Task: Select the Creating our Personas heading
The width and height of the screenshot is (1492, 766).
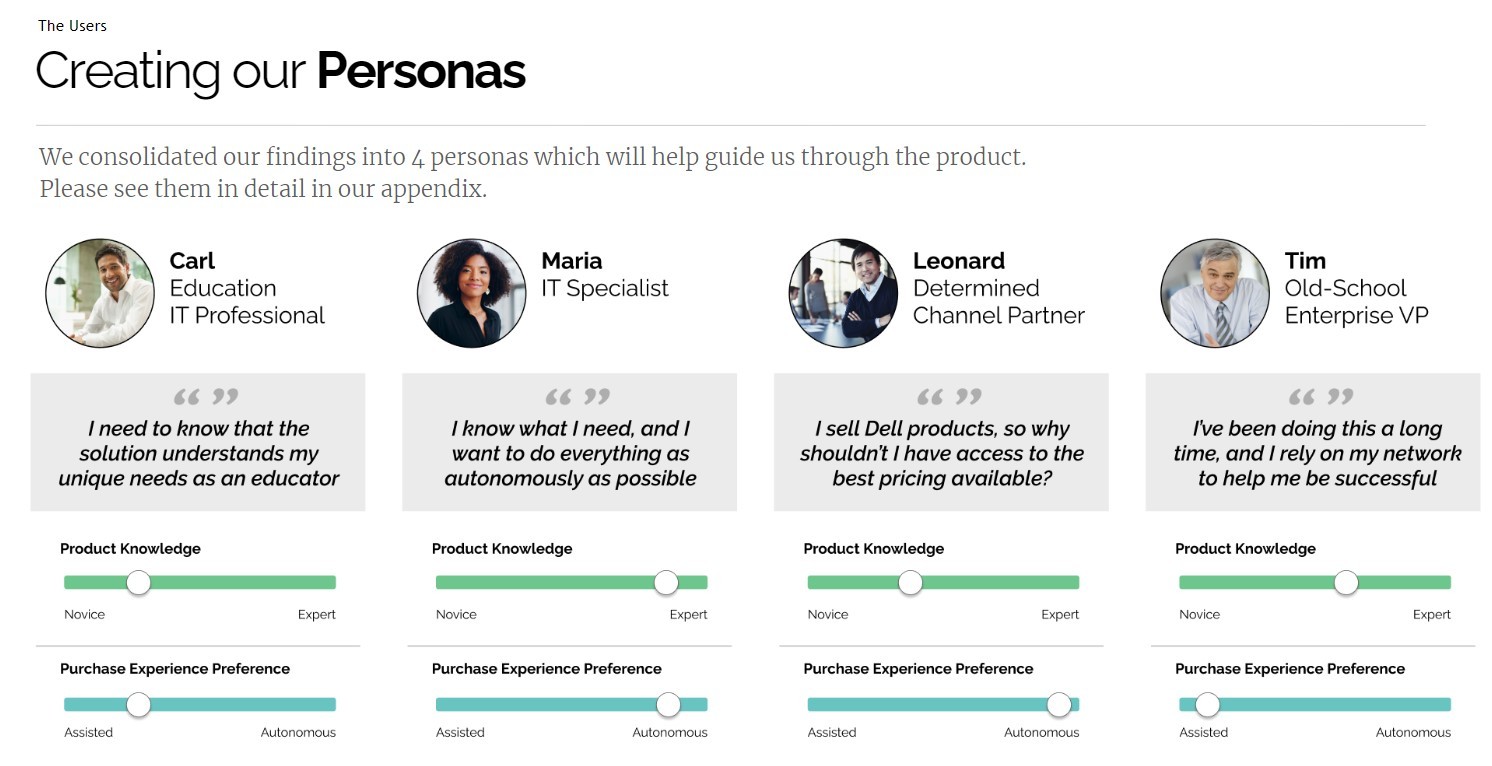Action: 280,71
